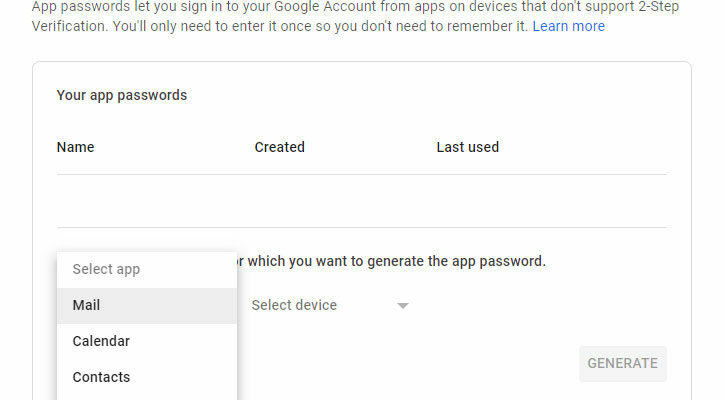Click the generate app password instruction text
This screenshot has height=400, width=725.
coord(391,261)
